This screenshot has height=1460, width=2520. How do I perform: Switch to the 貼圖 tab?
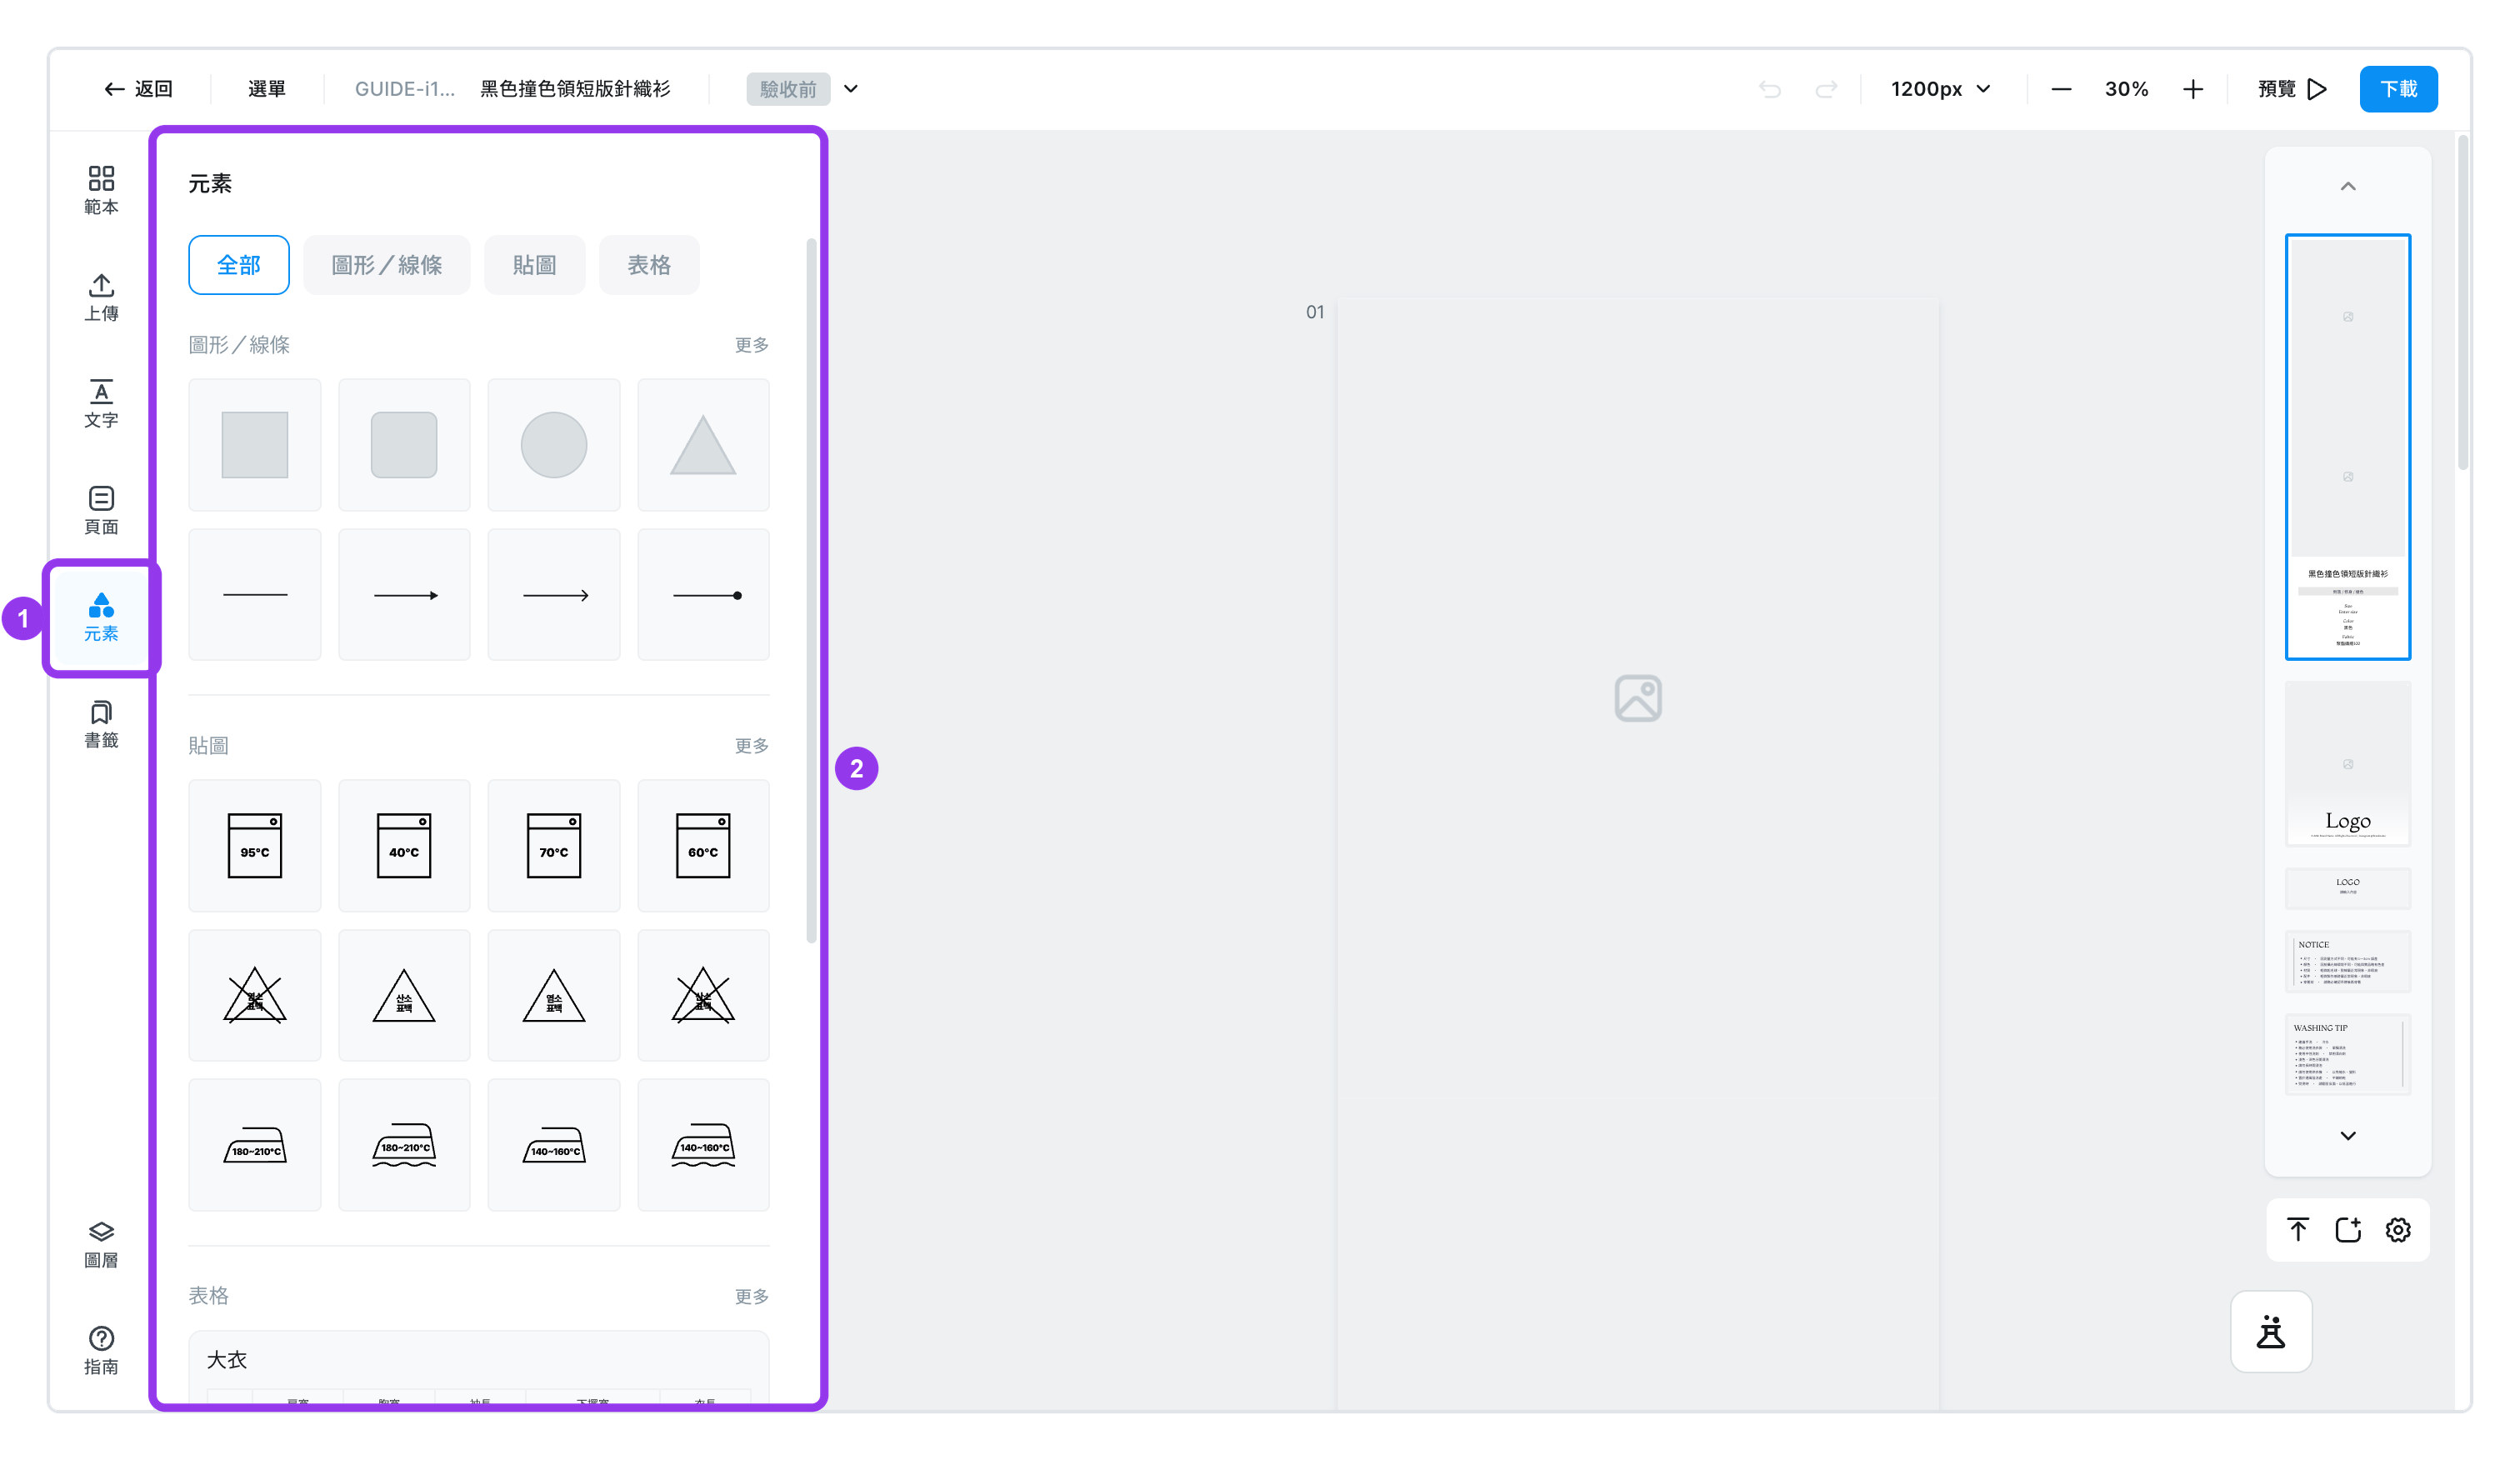point(535,265)
